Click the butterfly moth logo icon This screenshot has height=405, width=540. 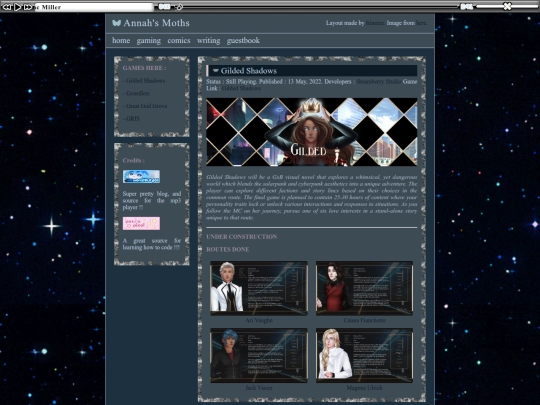(116, 23)
